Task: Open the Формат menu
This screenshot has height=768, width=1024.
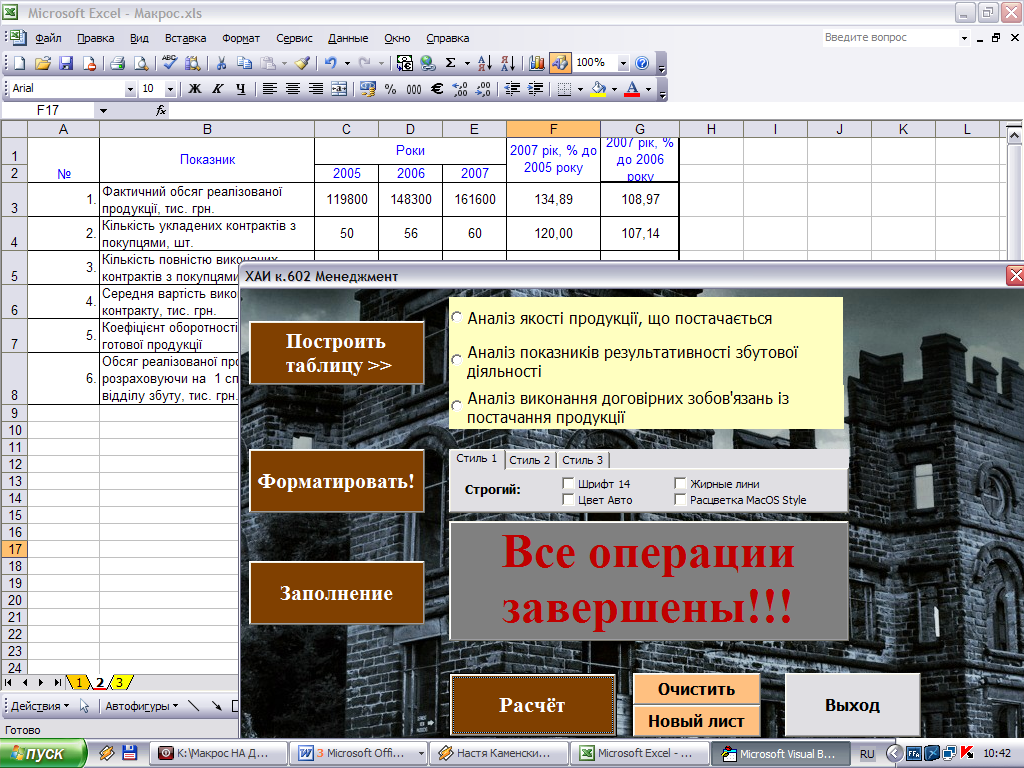Action: coord(241,38)
